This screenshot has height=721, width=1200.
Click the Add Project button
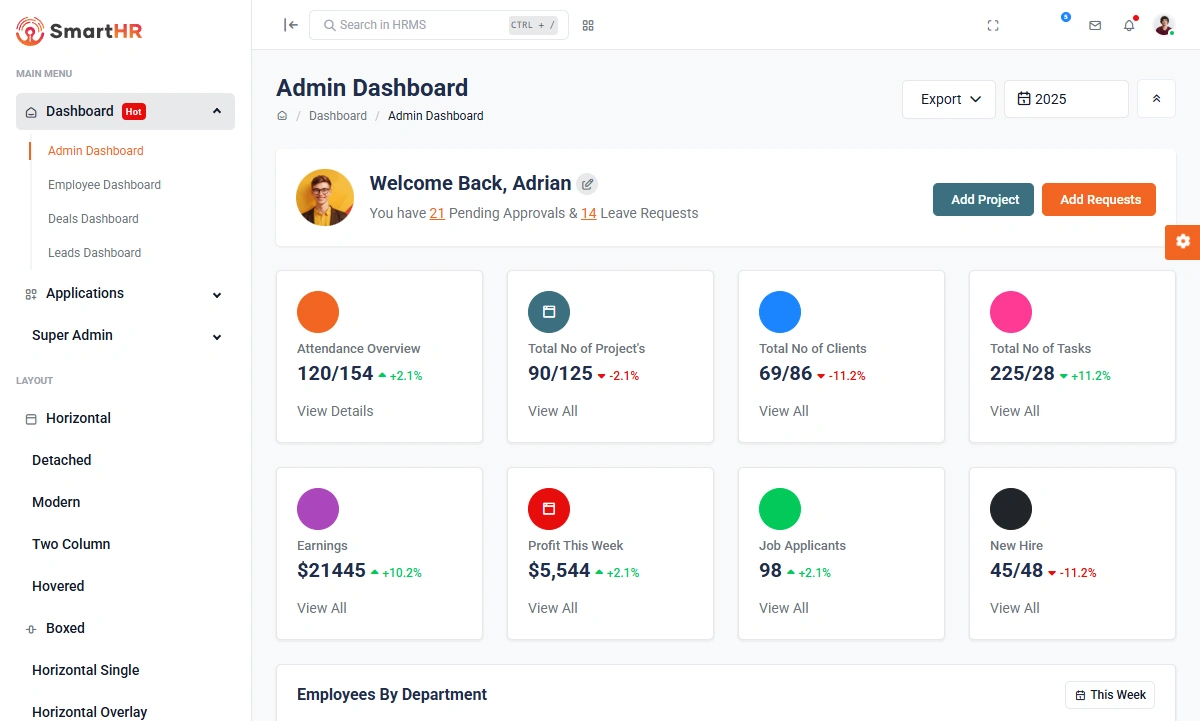[983, 199]
